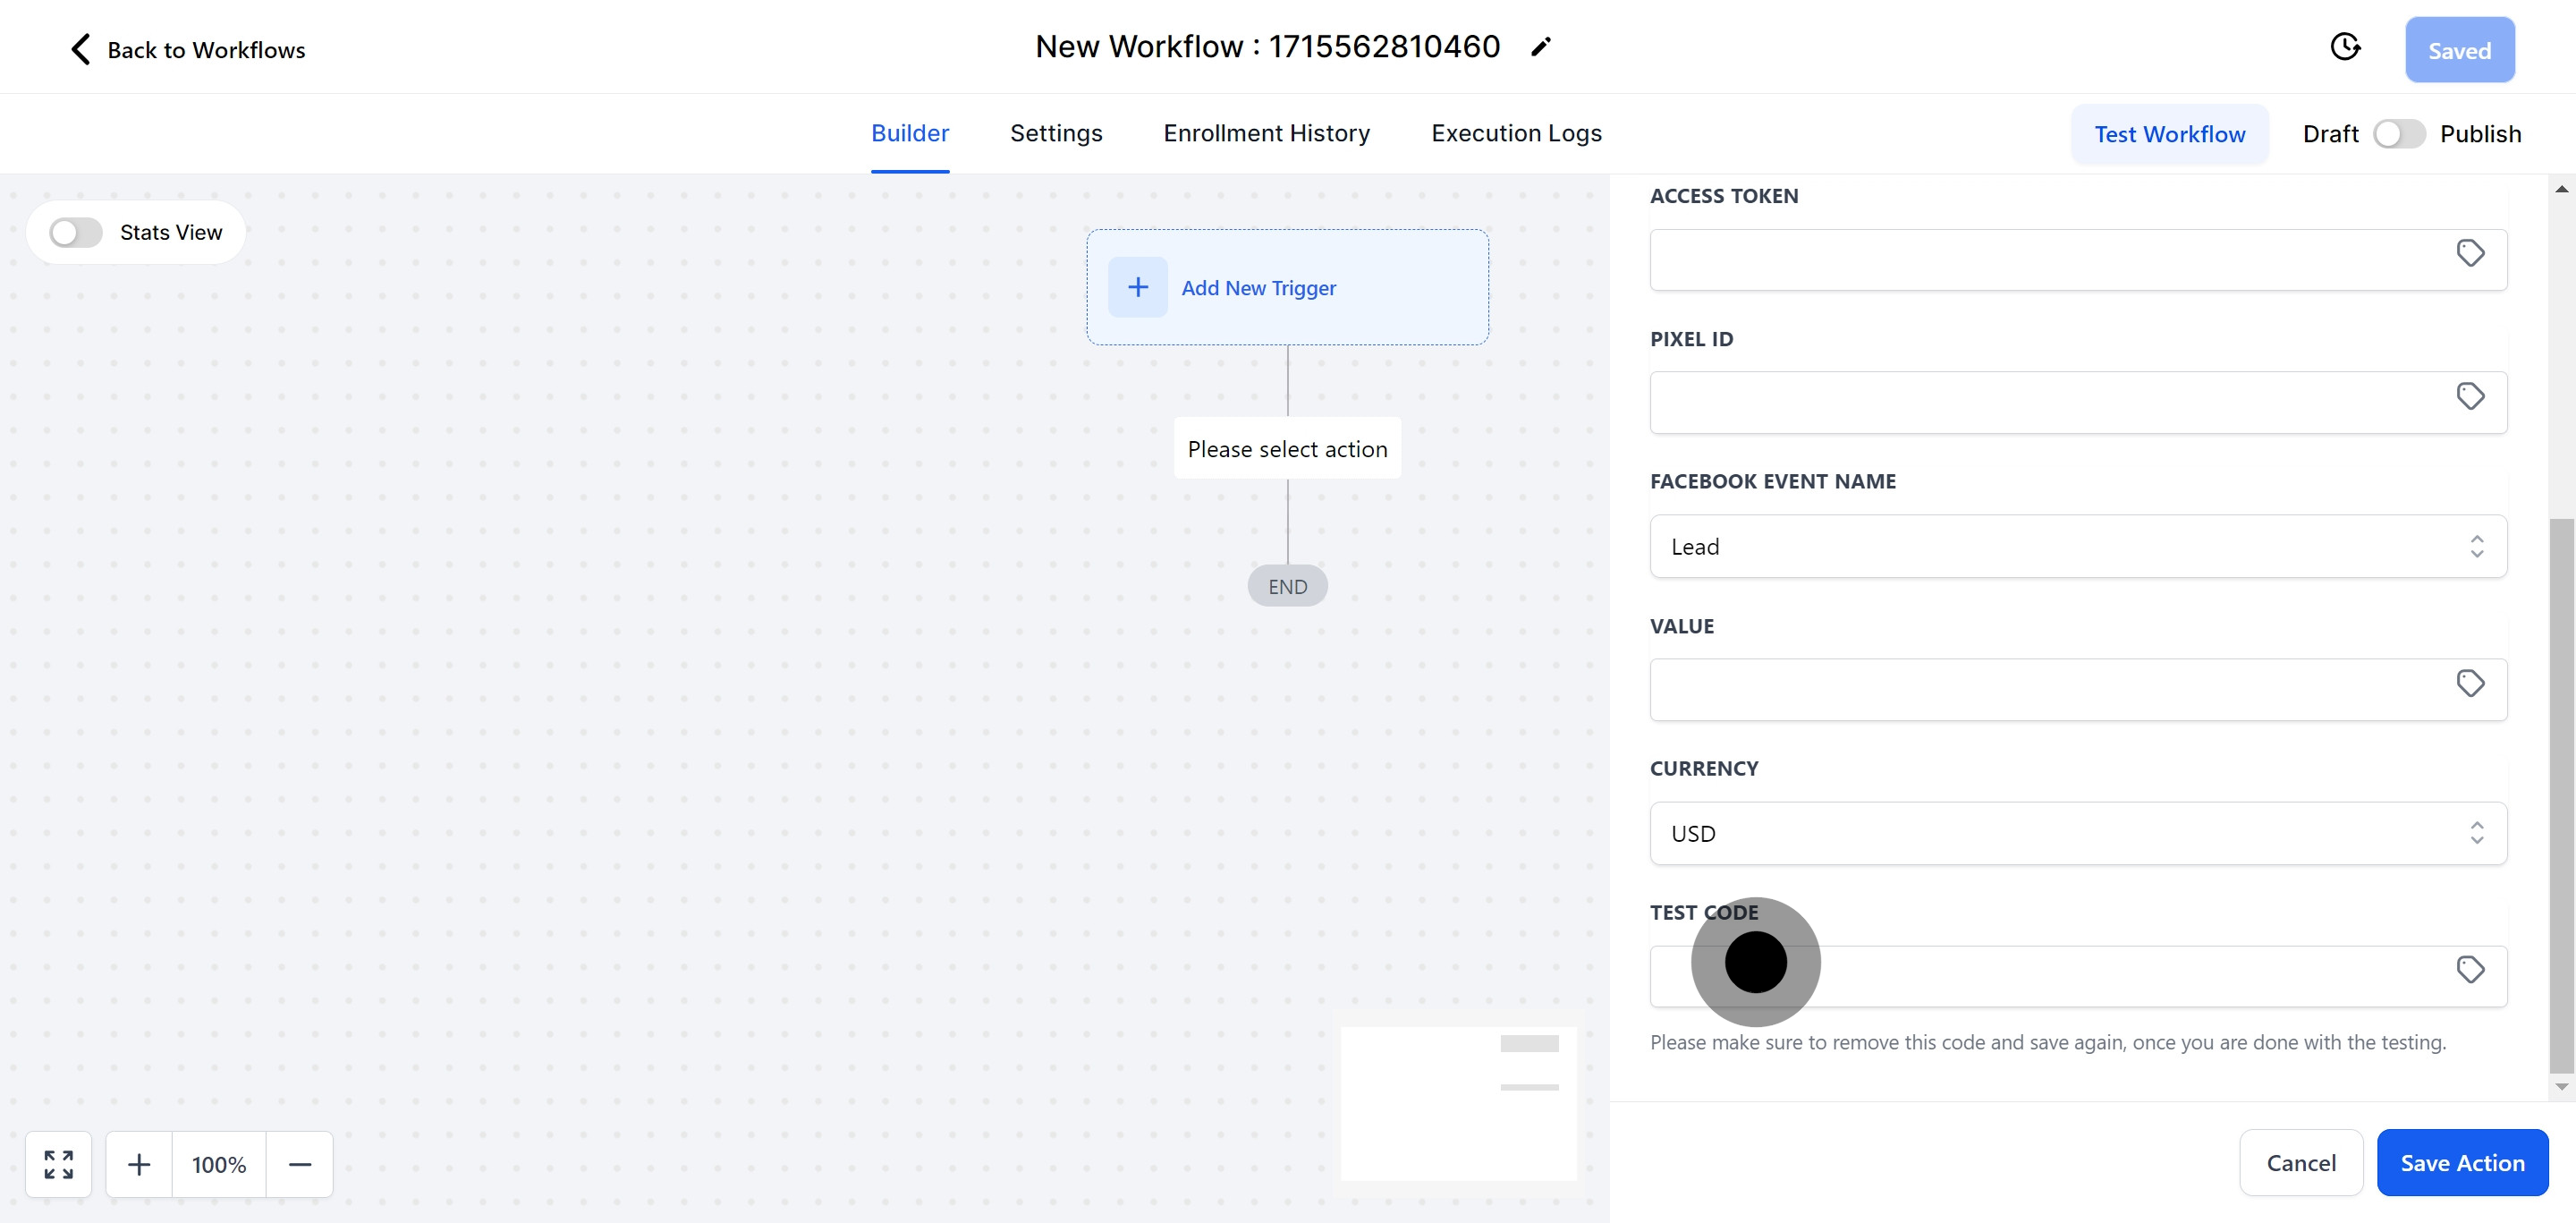Image resolution: width=2576 pixels, height=1223 pixels.
Task: Switch to the Settings tab
Action: coord(1055,133)
